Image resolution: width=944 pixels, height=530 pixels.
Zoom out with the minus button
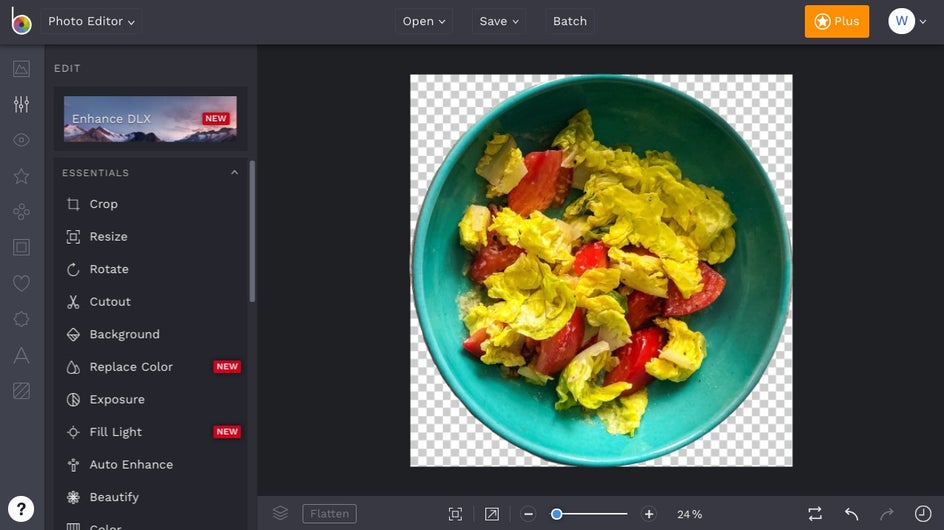click(528, 514)
